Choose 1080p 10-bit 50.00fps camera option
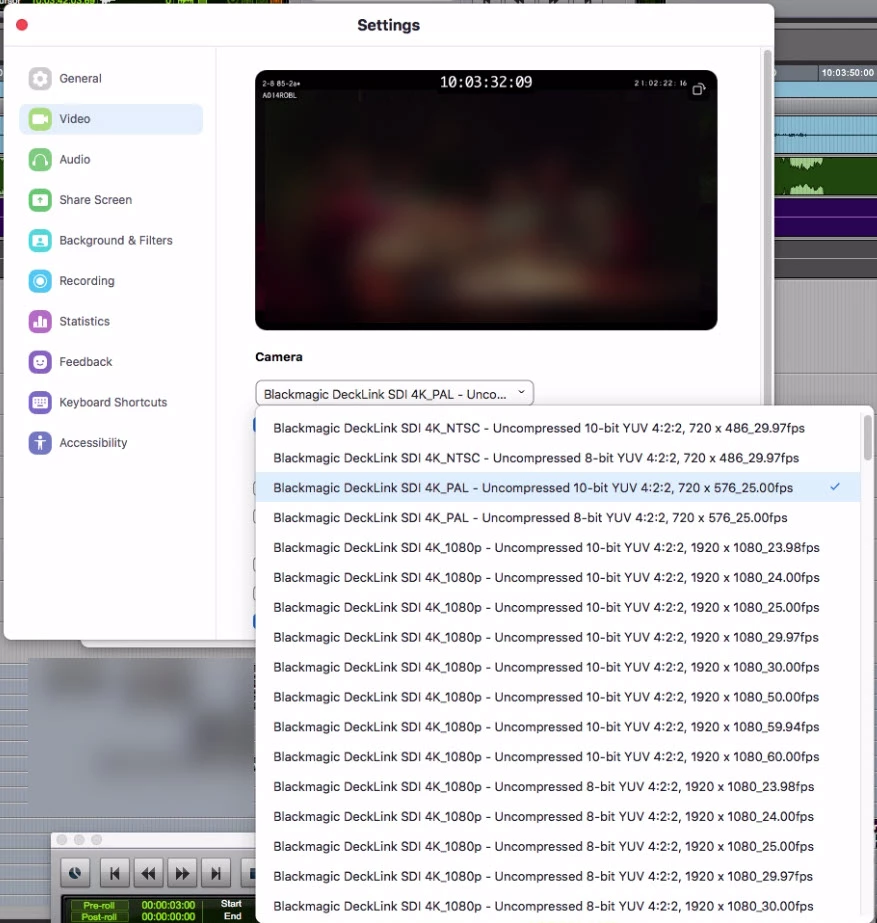 (558, 697)
